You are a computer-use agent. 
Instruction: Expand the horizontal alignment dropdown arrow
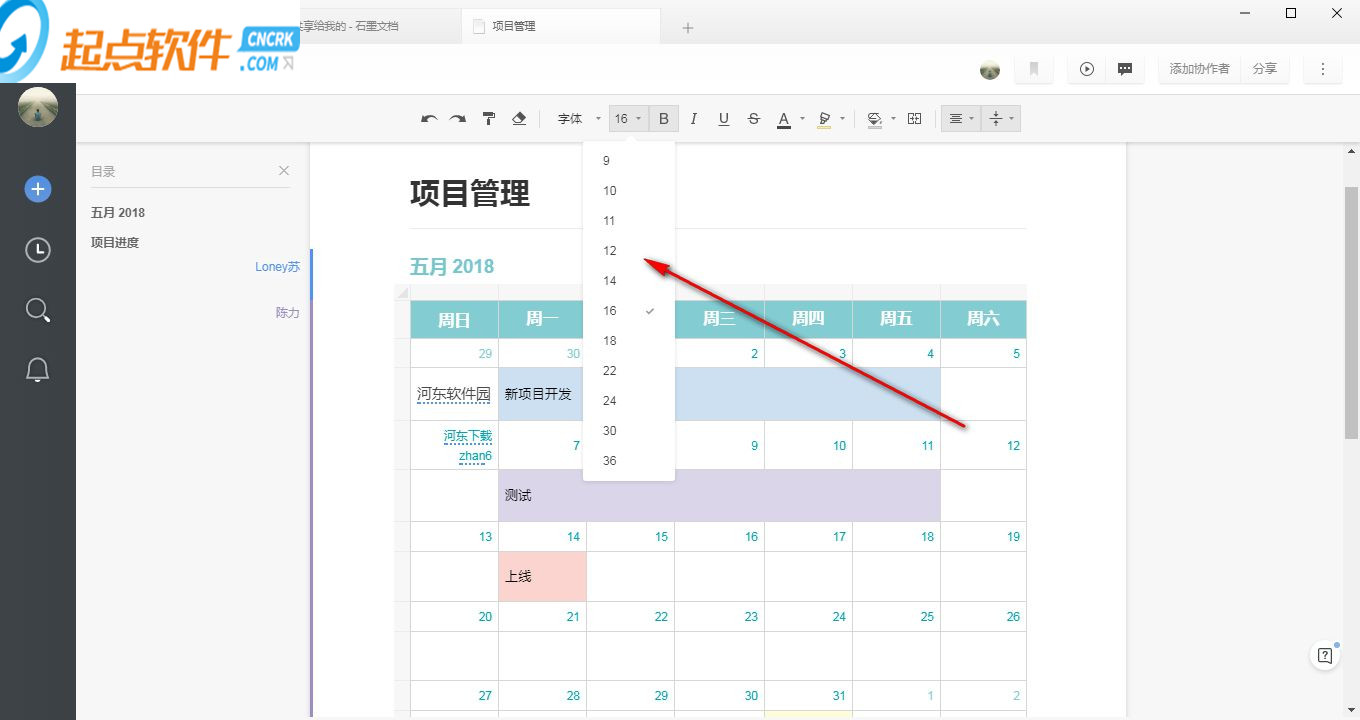tap(972, 119)
